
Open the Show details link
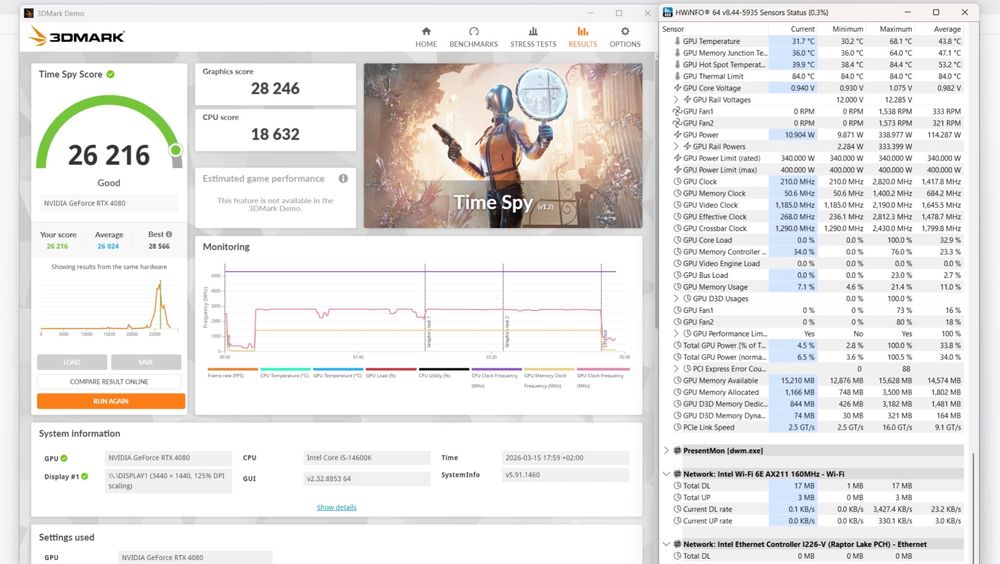click(337, 507)
